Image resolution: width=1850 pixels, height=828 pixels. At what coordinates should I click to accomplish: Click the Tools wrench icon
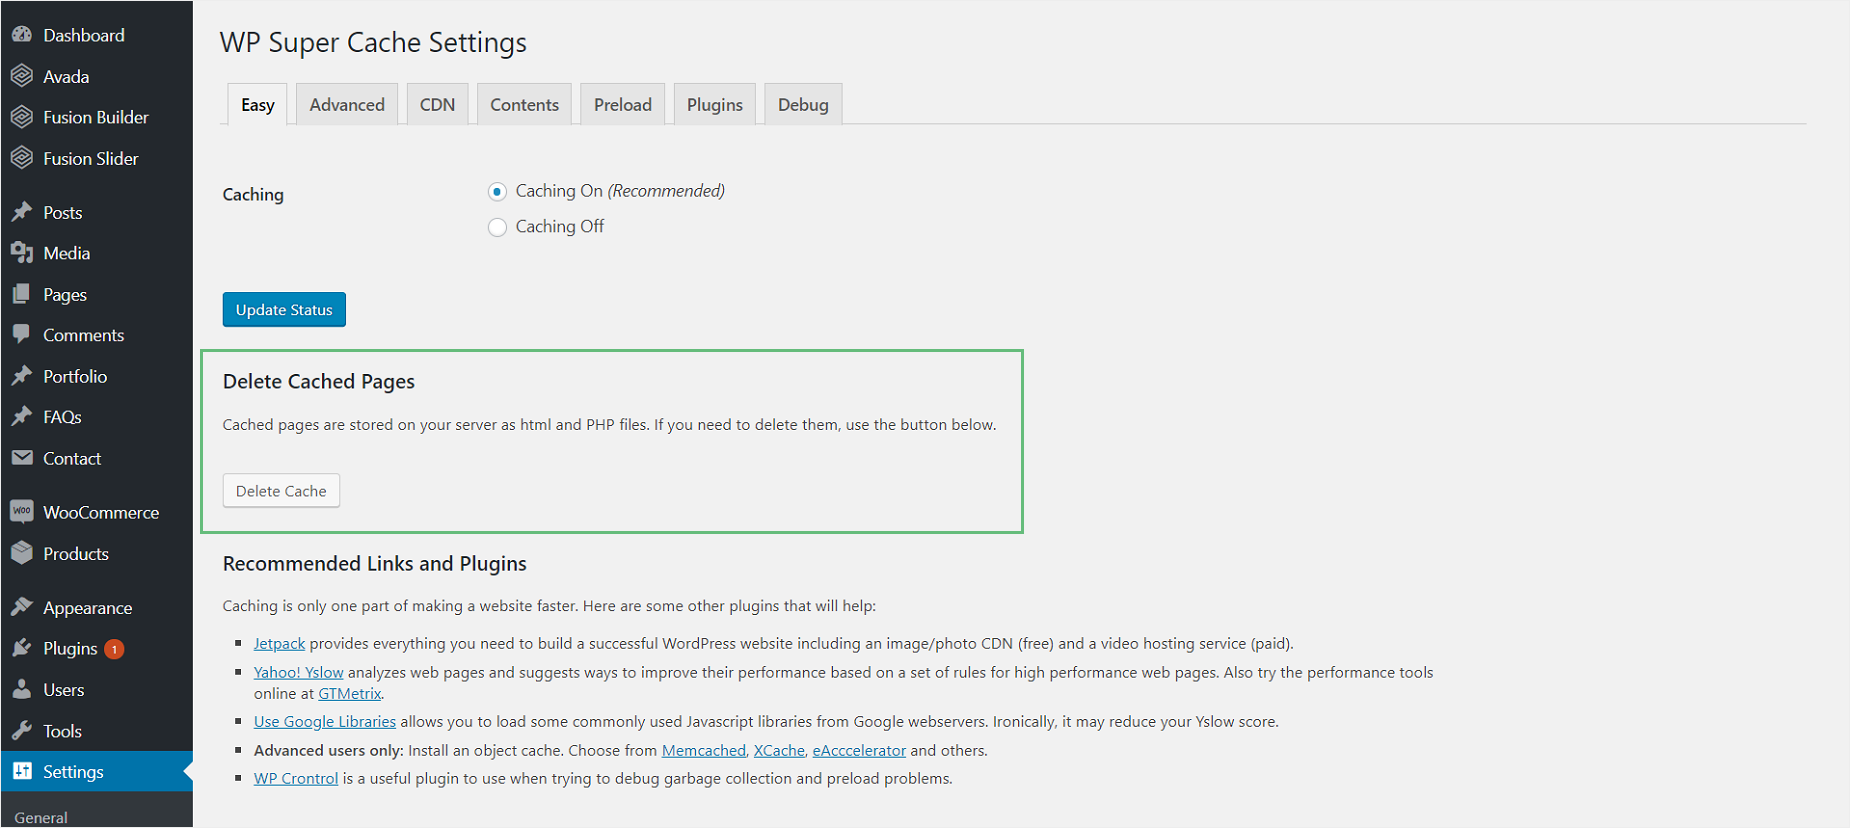[x=22, y=730]
